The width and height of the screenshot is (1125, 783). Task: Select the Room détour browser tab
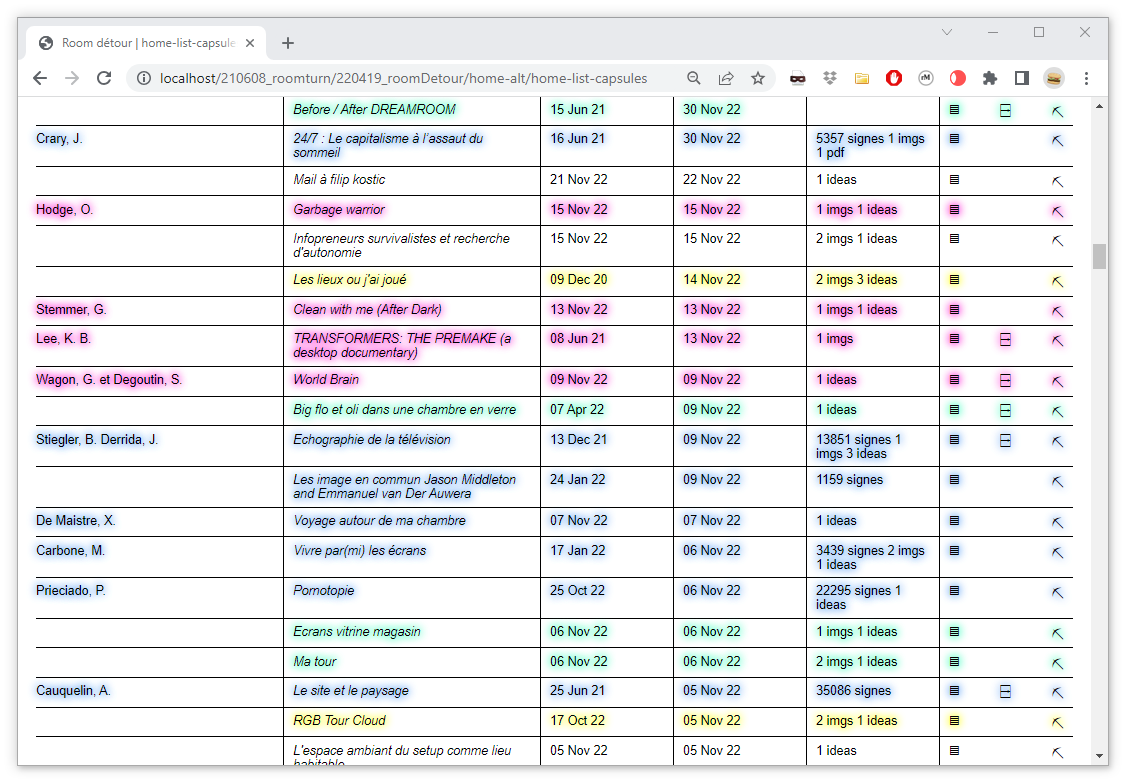pos(145,43)
